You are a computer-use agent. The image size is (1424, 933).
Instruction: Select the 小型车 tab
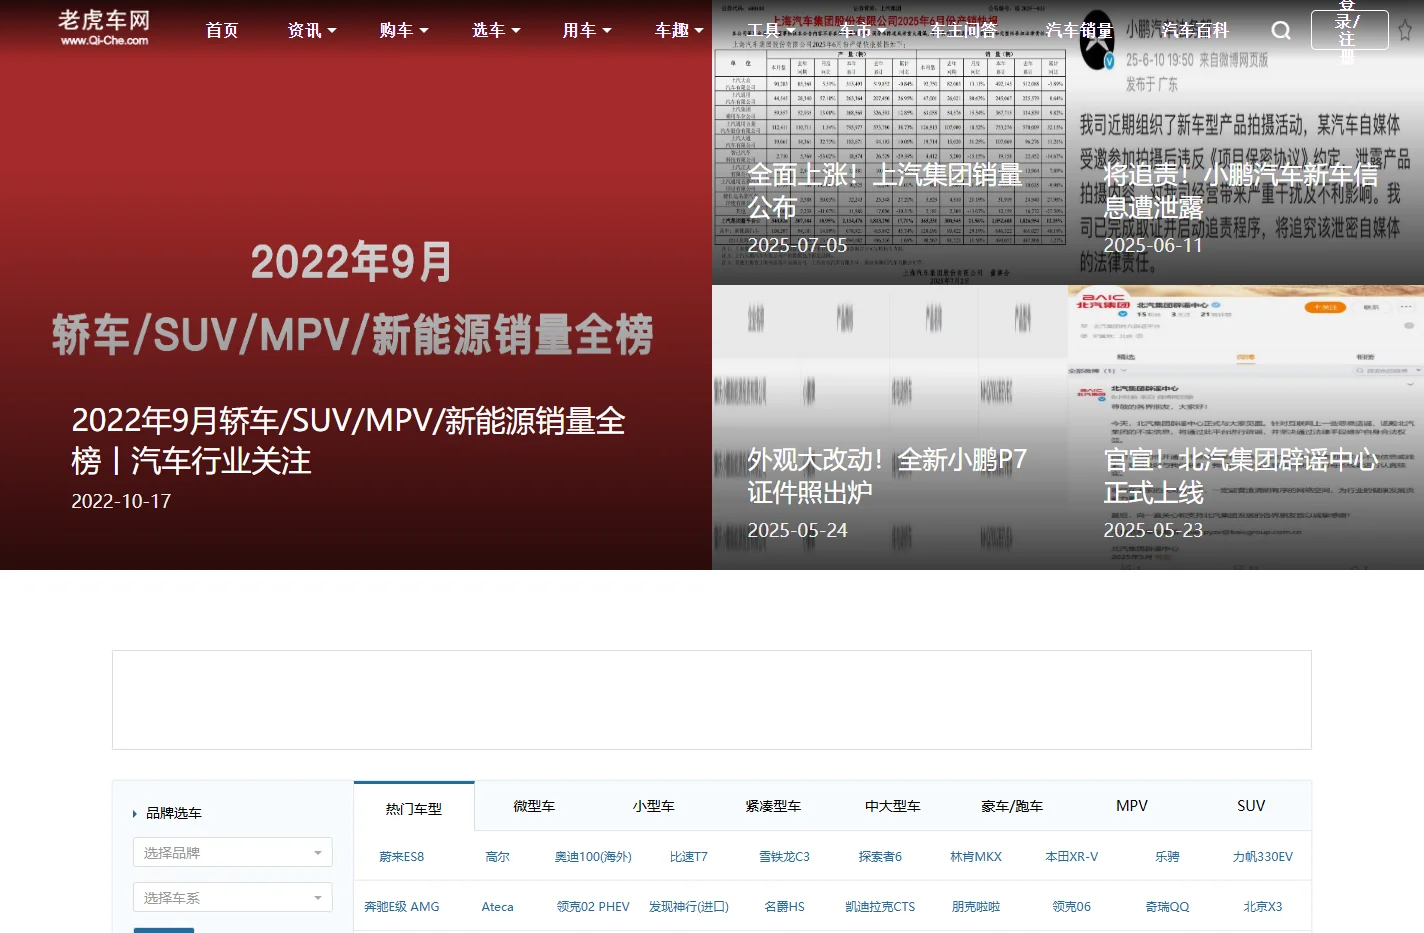(x=654, y=806)
